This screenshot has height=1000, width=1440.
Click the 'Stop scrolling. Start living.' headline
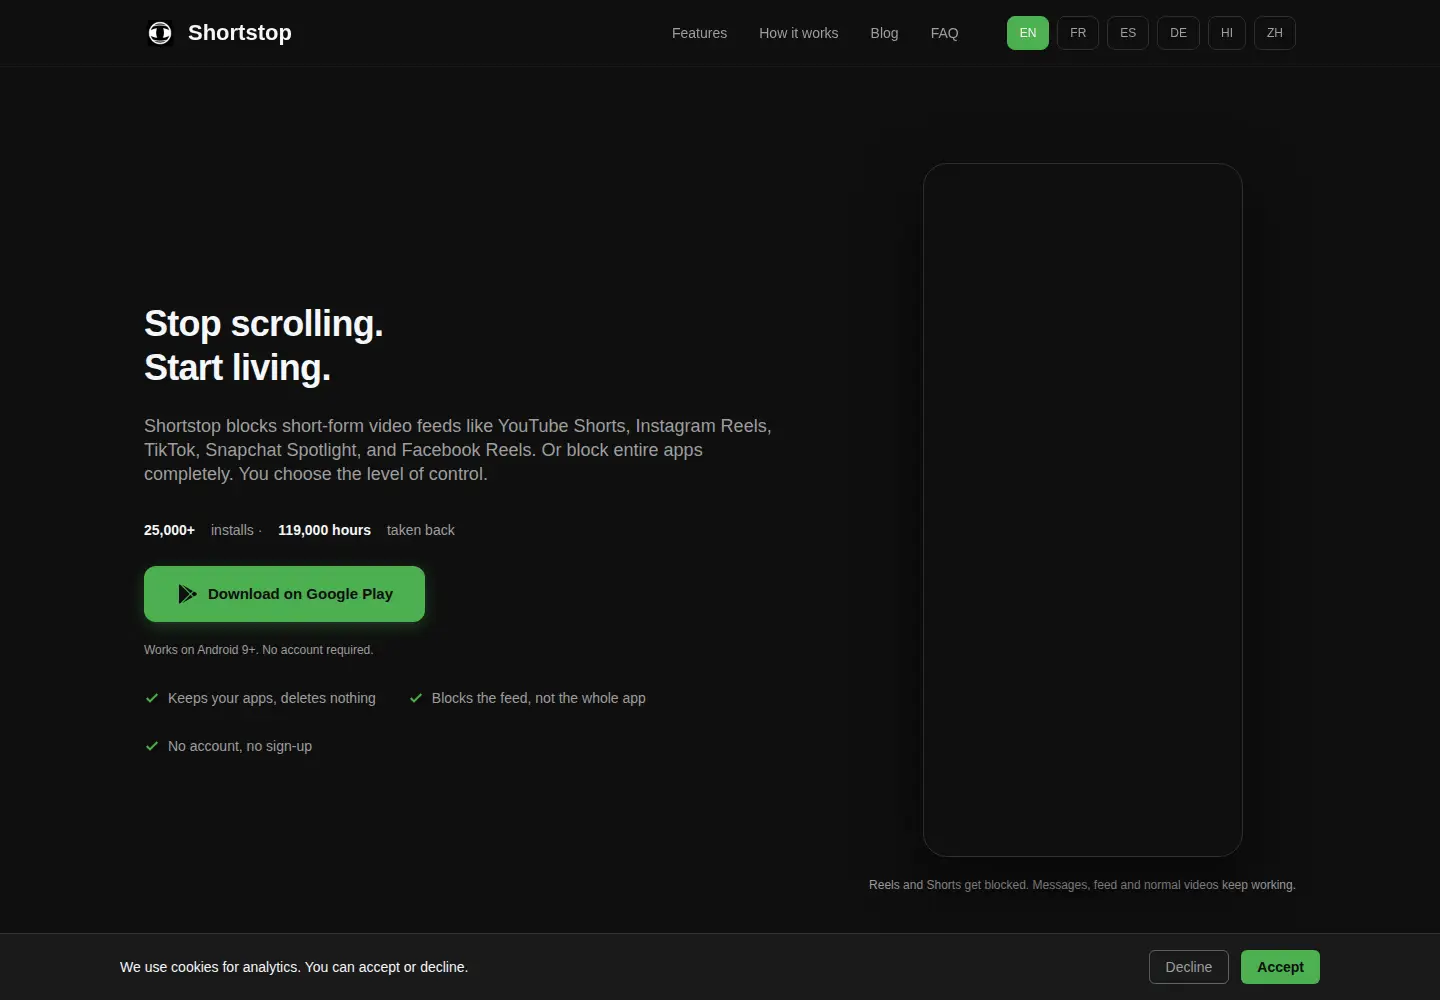264,346
